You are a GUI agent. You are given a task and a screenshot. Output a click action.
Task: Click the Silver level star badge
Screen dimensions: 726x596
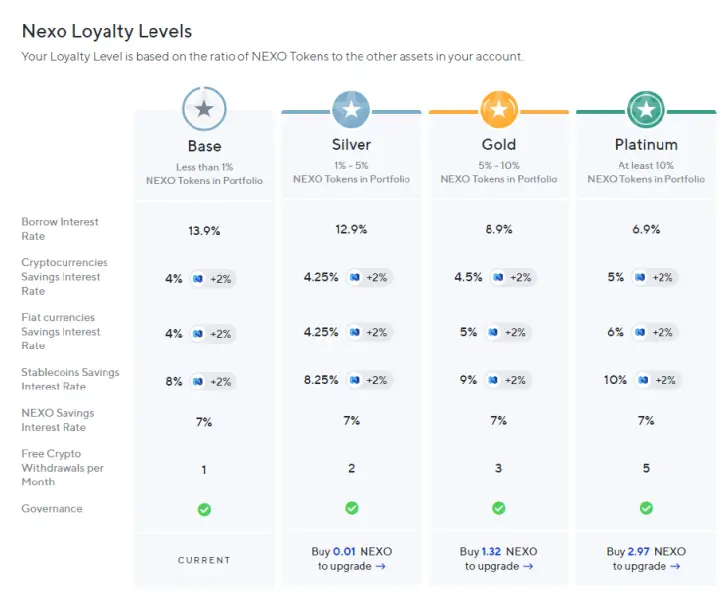click(351, 110)
